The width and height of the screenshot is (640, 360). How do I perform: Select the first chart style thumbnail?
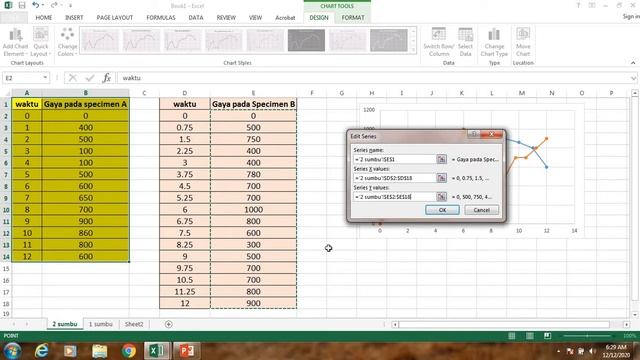click(100, 40)
